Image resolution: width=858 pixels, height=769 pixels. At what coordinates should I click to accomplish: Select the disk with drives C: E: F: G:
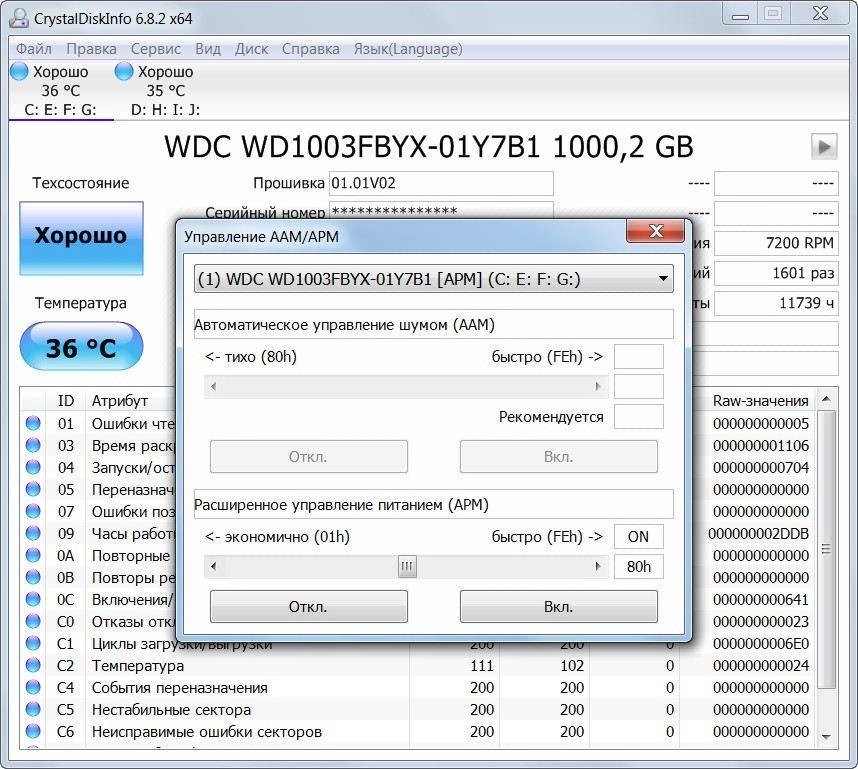click(x=60, y=90)
